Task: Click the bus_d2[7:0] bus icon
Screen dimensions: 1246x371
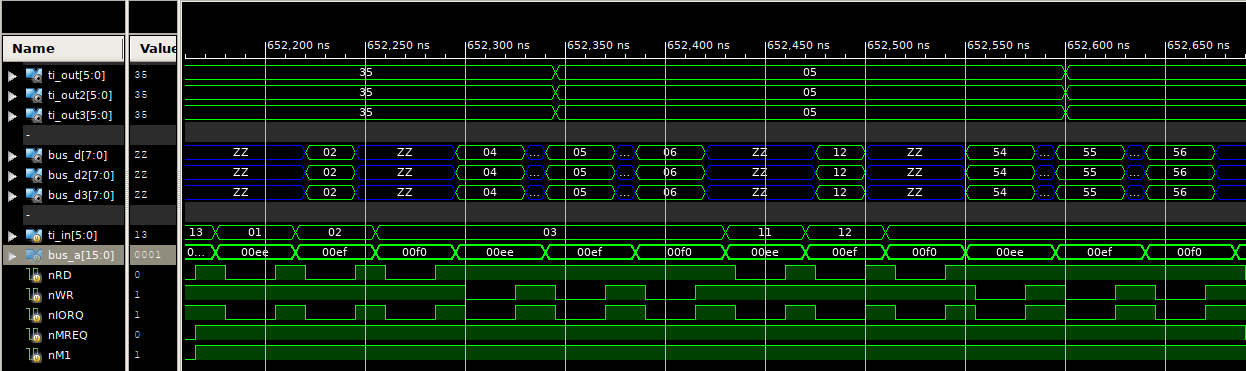Action: click(x=33, y=175)
